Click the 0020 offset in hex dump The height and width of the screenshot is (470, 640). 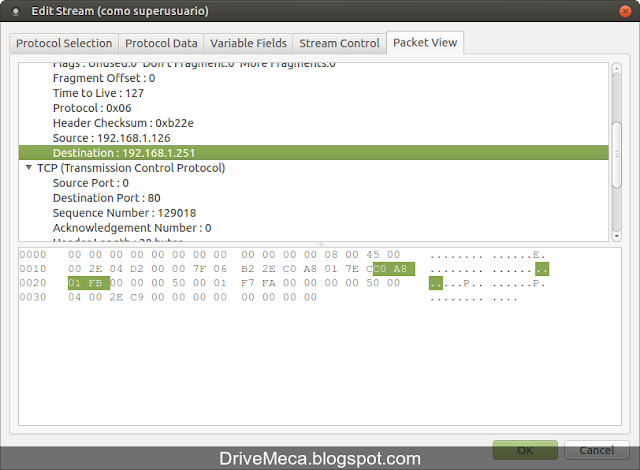33,283
